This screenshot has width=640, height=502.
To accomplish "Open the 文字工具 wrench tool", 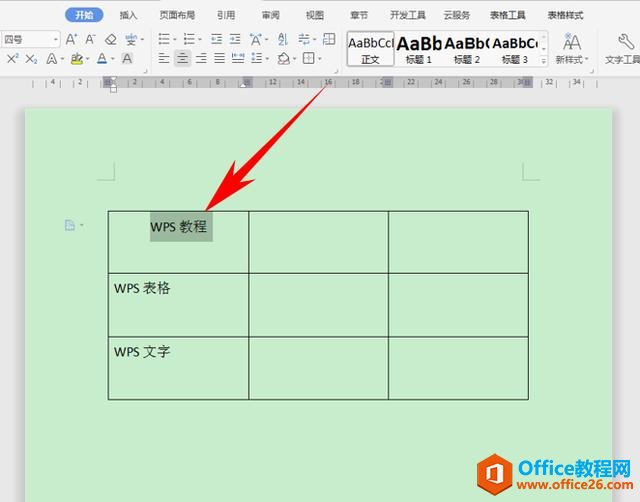I will 623,49.
